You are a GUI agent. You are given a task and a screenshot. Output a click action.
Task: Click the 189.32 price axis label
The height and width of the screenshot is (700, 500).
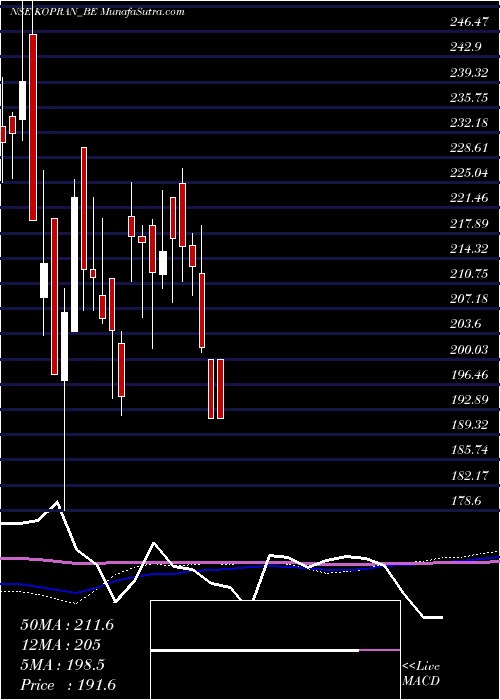(x=469, y=425)
